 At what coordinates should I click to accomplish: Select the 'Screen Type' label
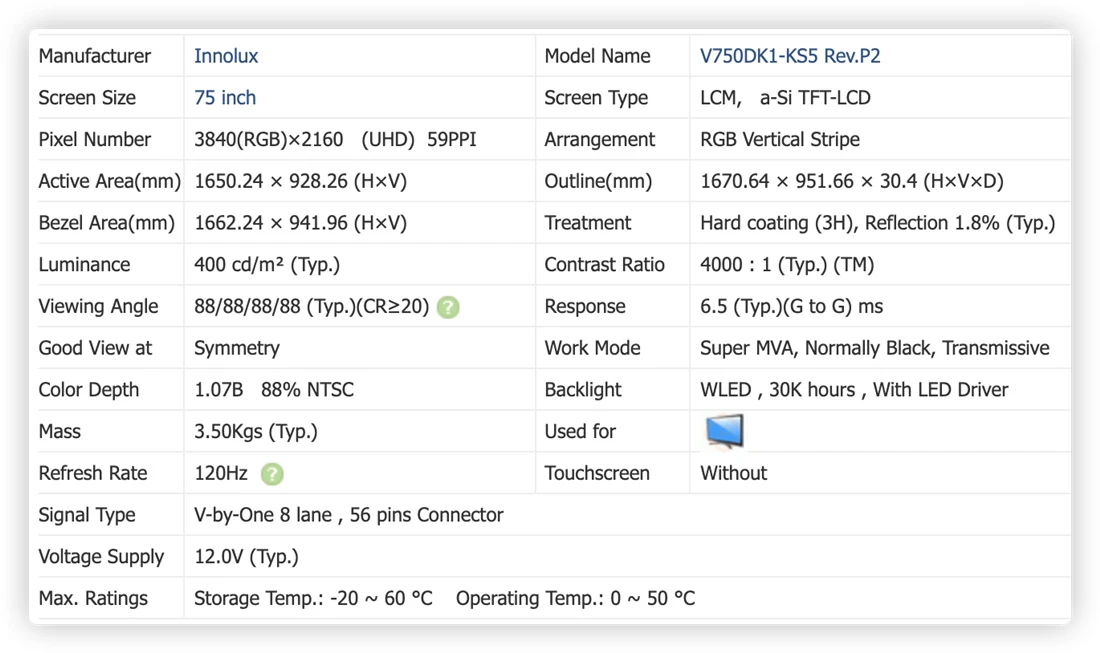click(596, 97)
